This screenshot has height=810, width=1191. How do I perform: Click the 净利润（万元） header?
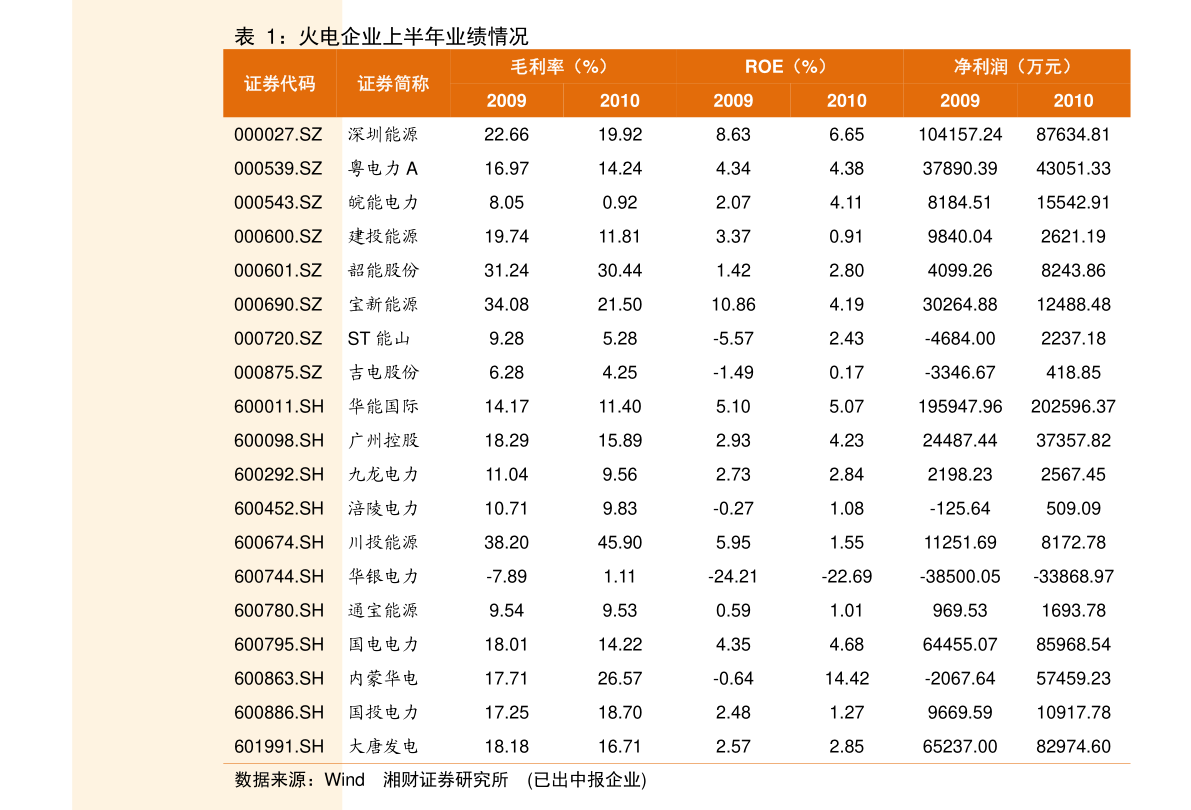click(1014, 67)
